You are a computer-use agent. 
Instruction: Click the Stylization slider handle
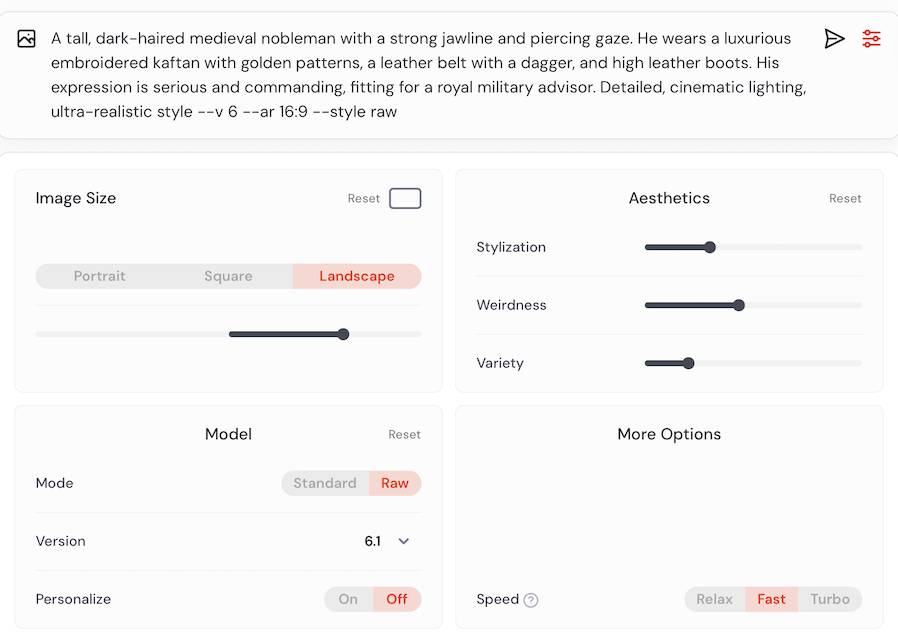pos(710,247)
